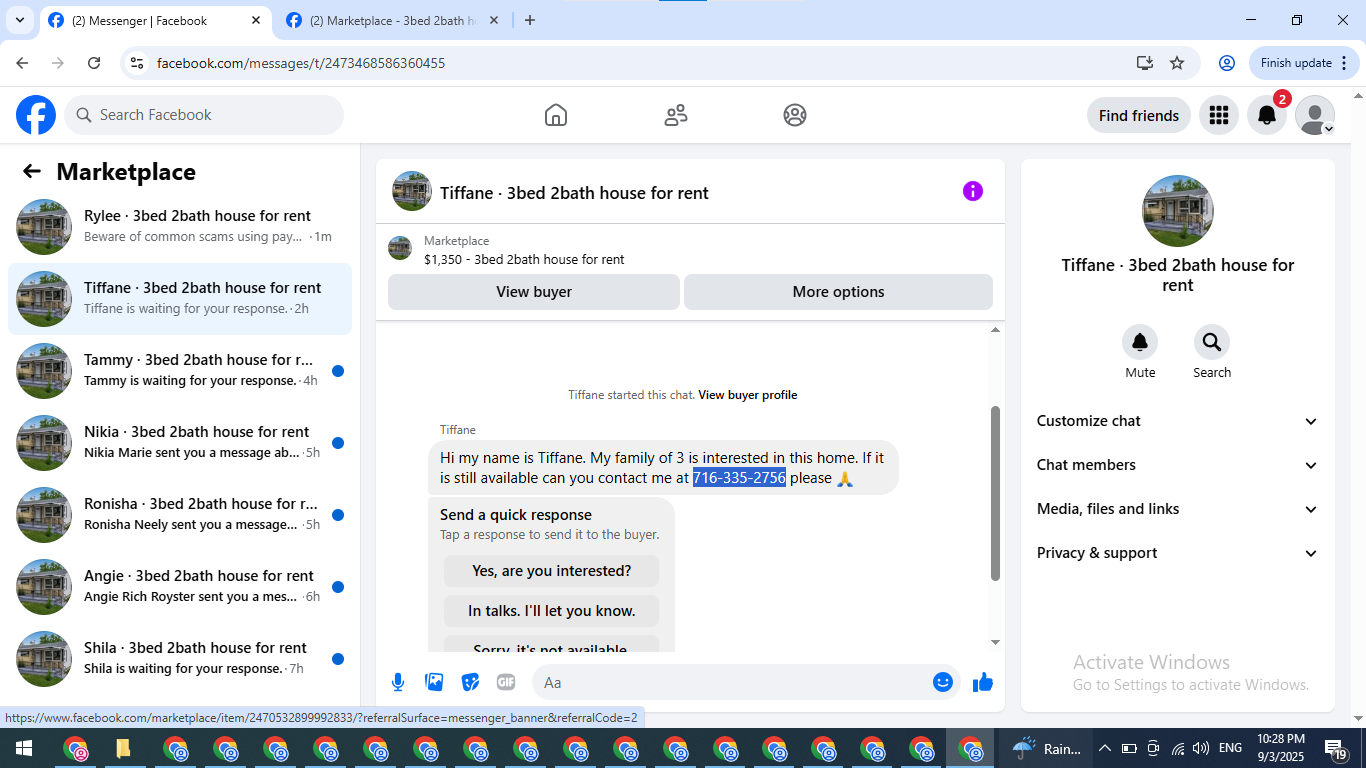
Task: Open the GIF picker icon
Action: 506,682
